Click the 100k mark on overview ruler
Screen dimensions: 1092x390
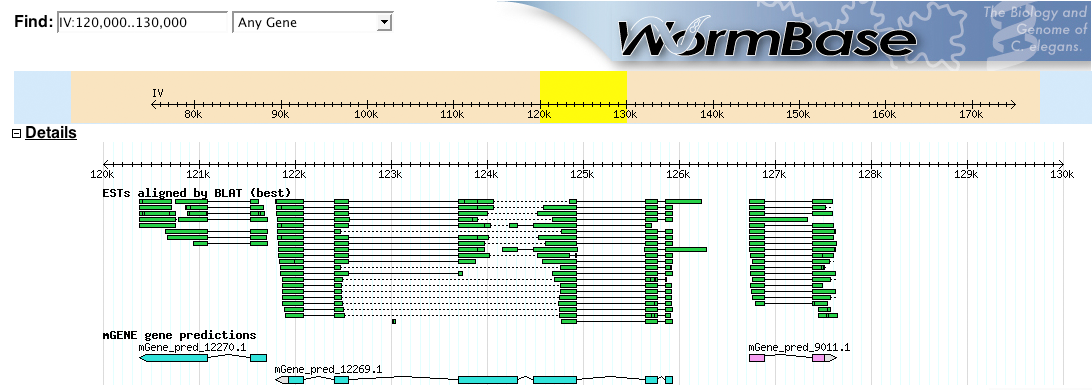click(366, 114)
